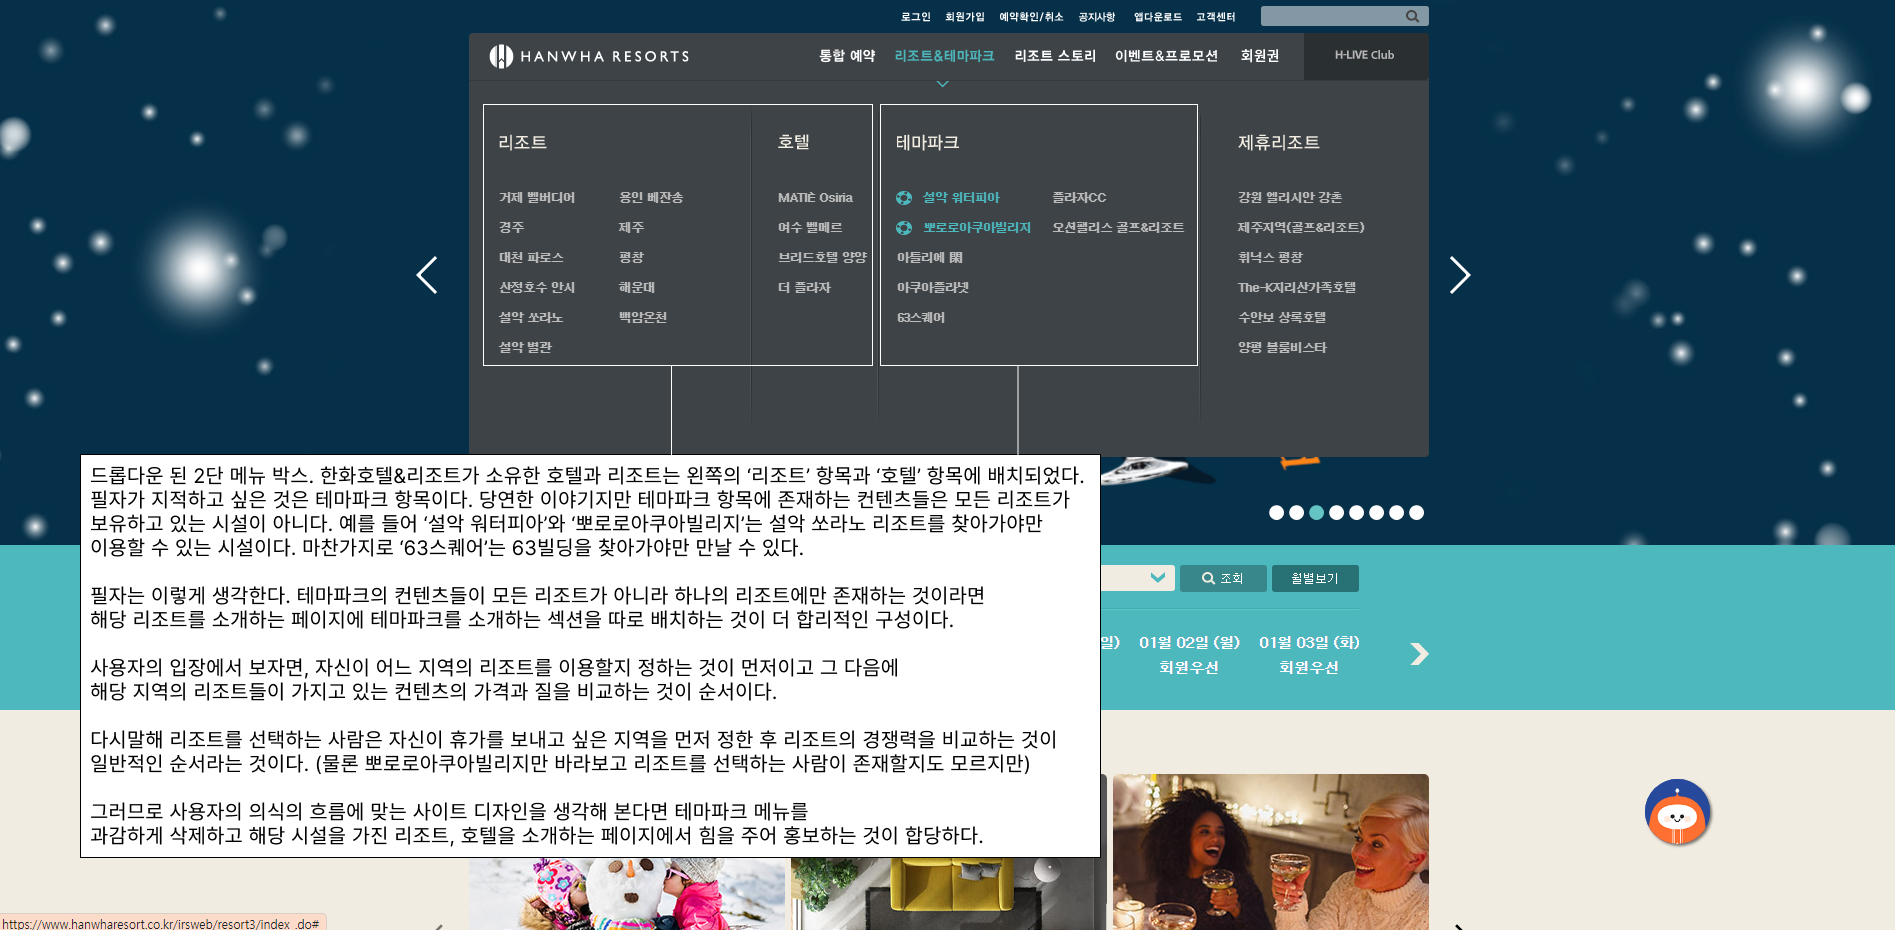Open the teal dropdown beside the 조회 button
This screenshot has width=1895, height=930.
click(1158, 577)
